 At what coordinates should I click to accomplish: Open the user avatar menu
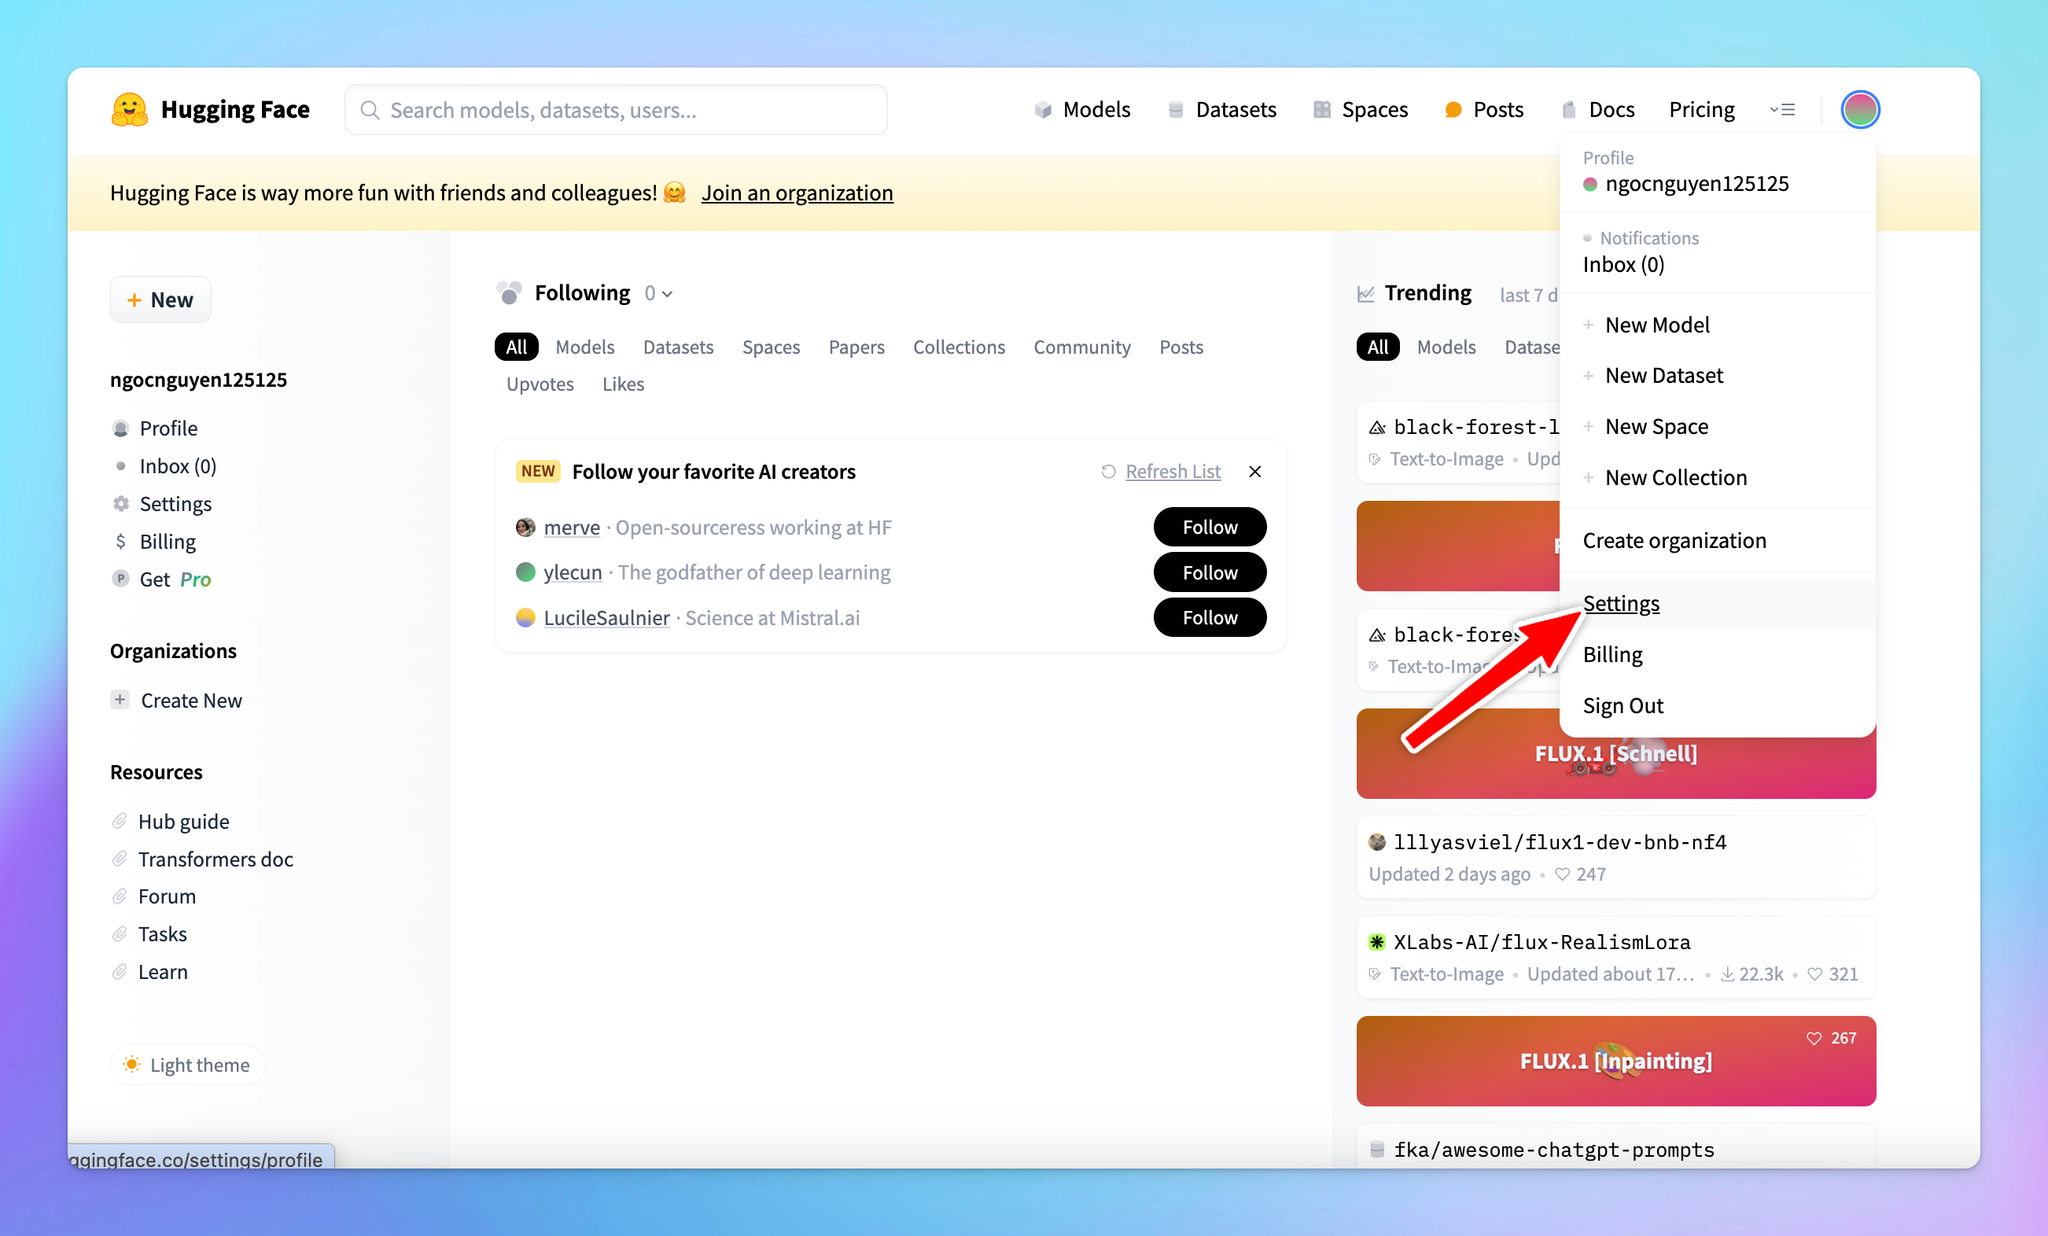pyautogui.click(x=1860, y=110)
